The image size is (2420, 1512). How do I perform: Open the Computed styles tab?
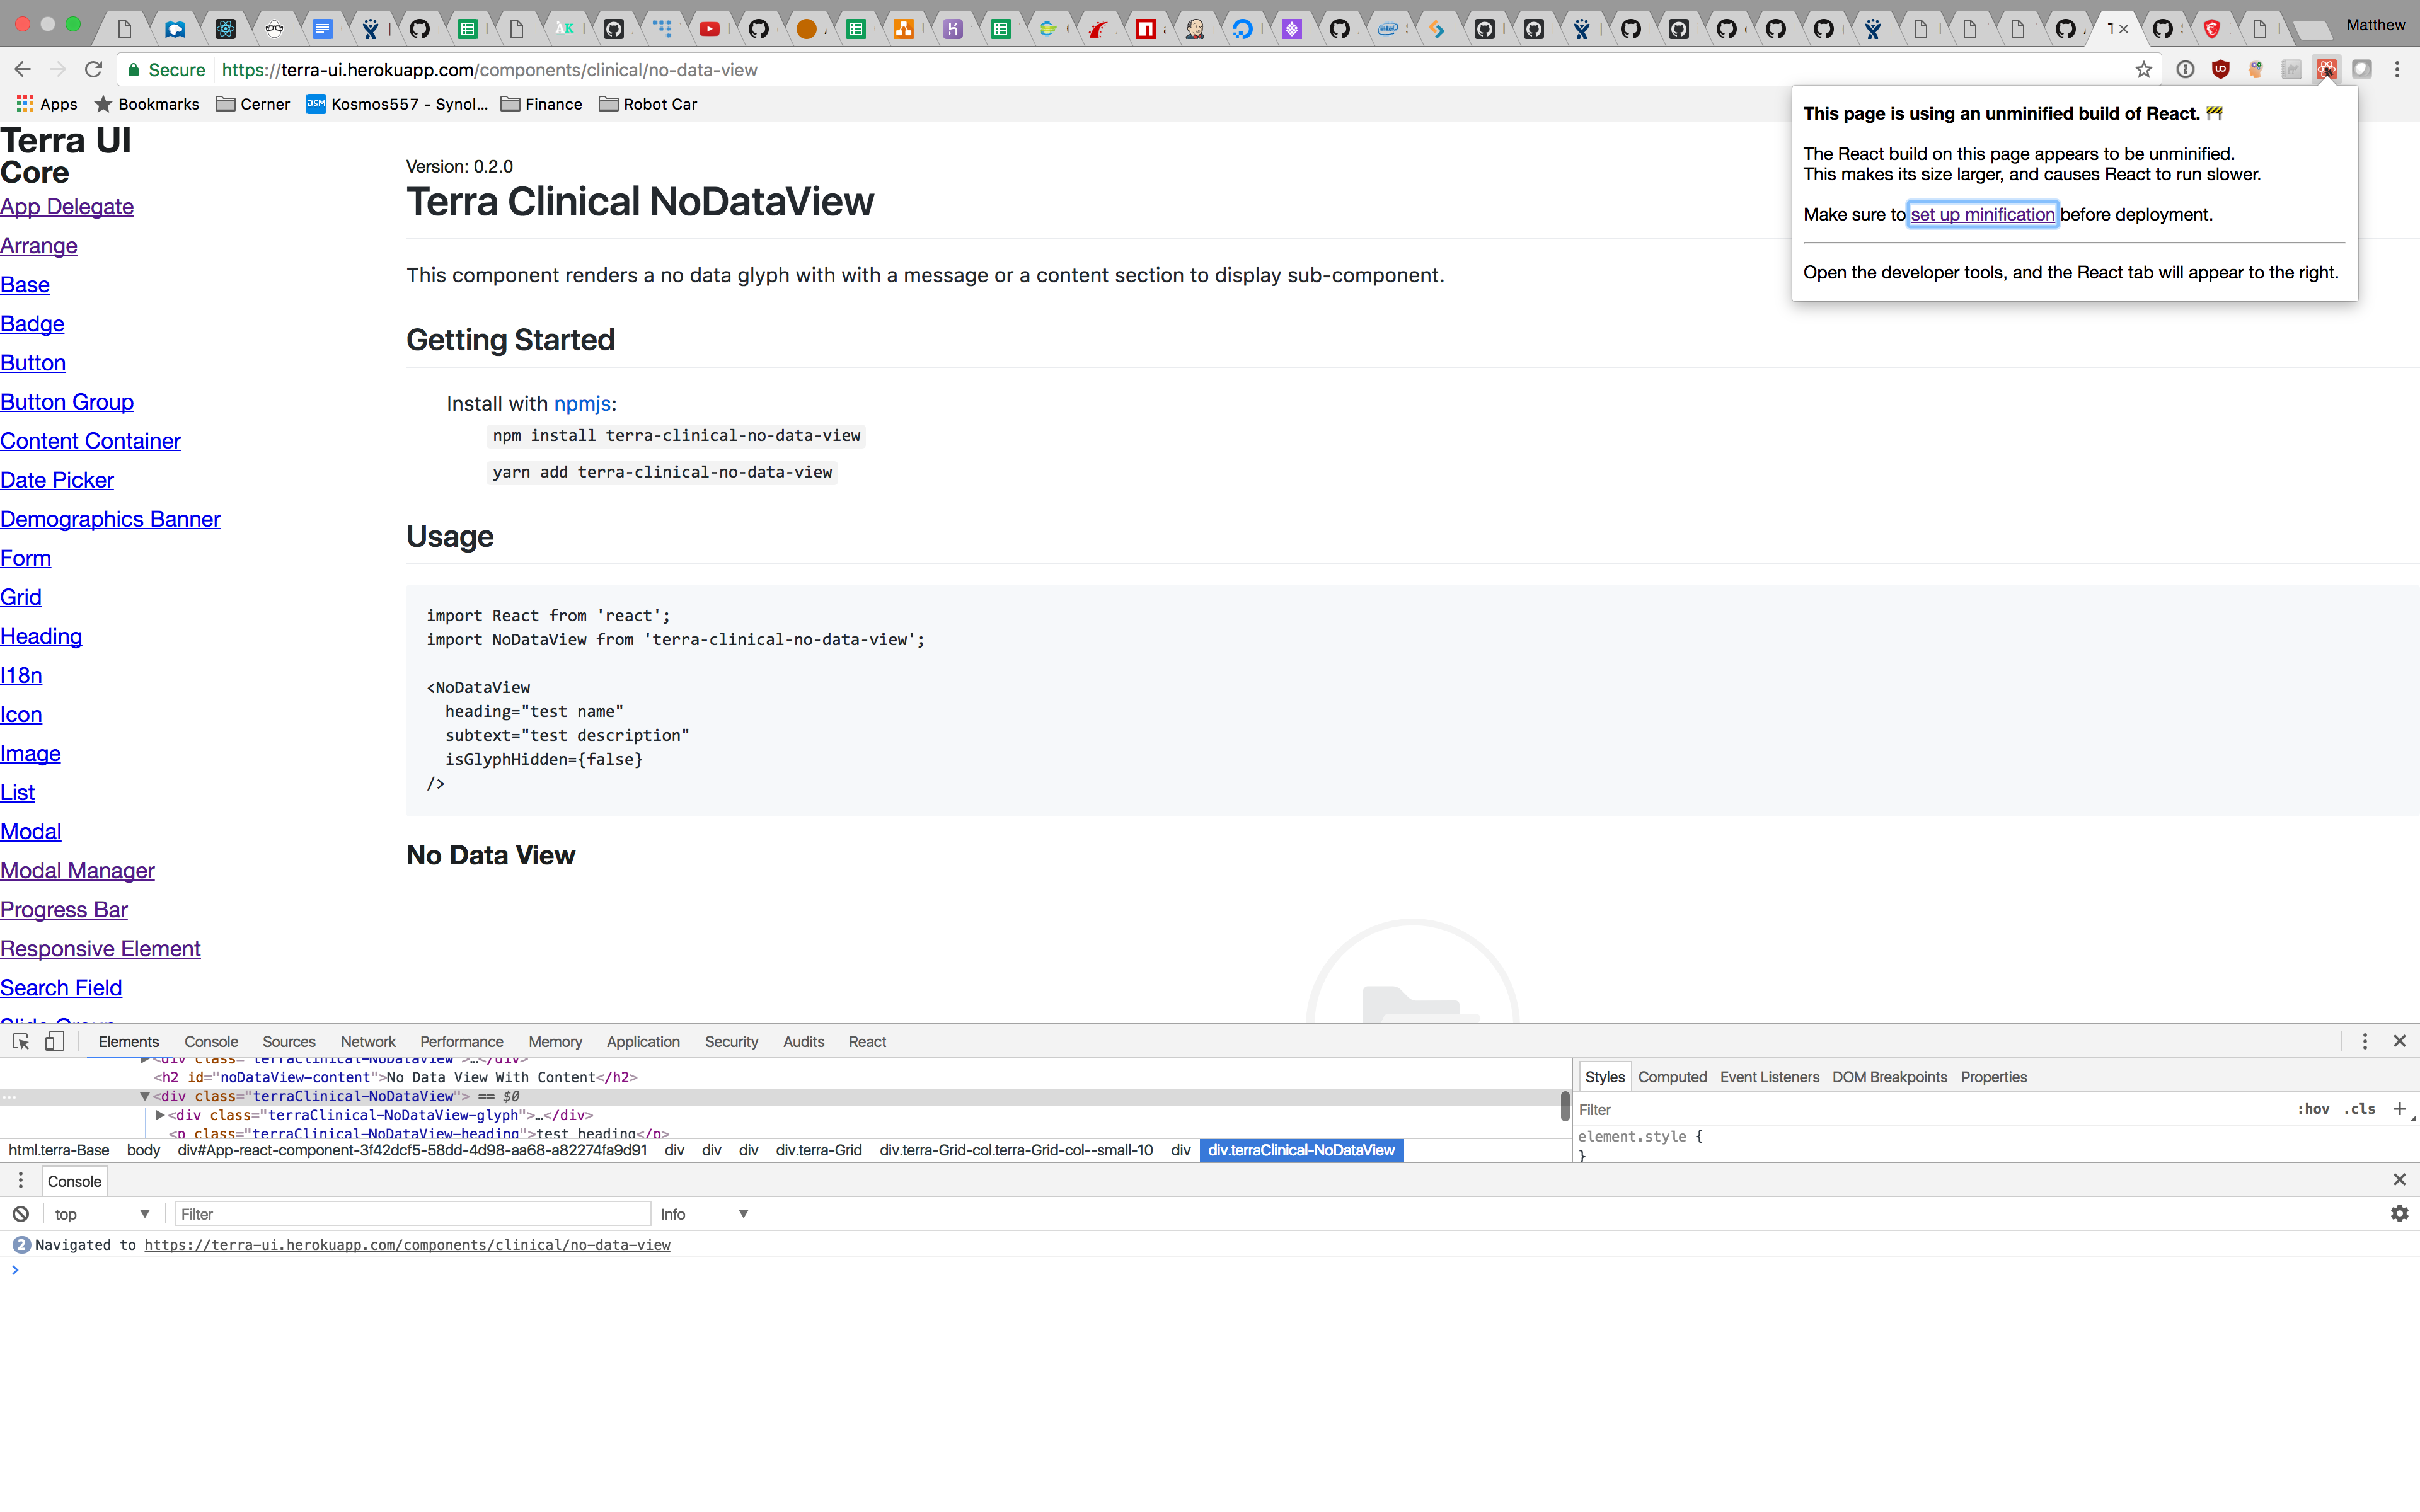coord(1672,1077)
